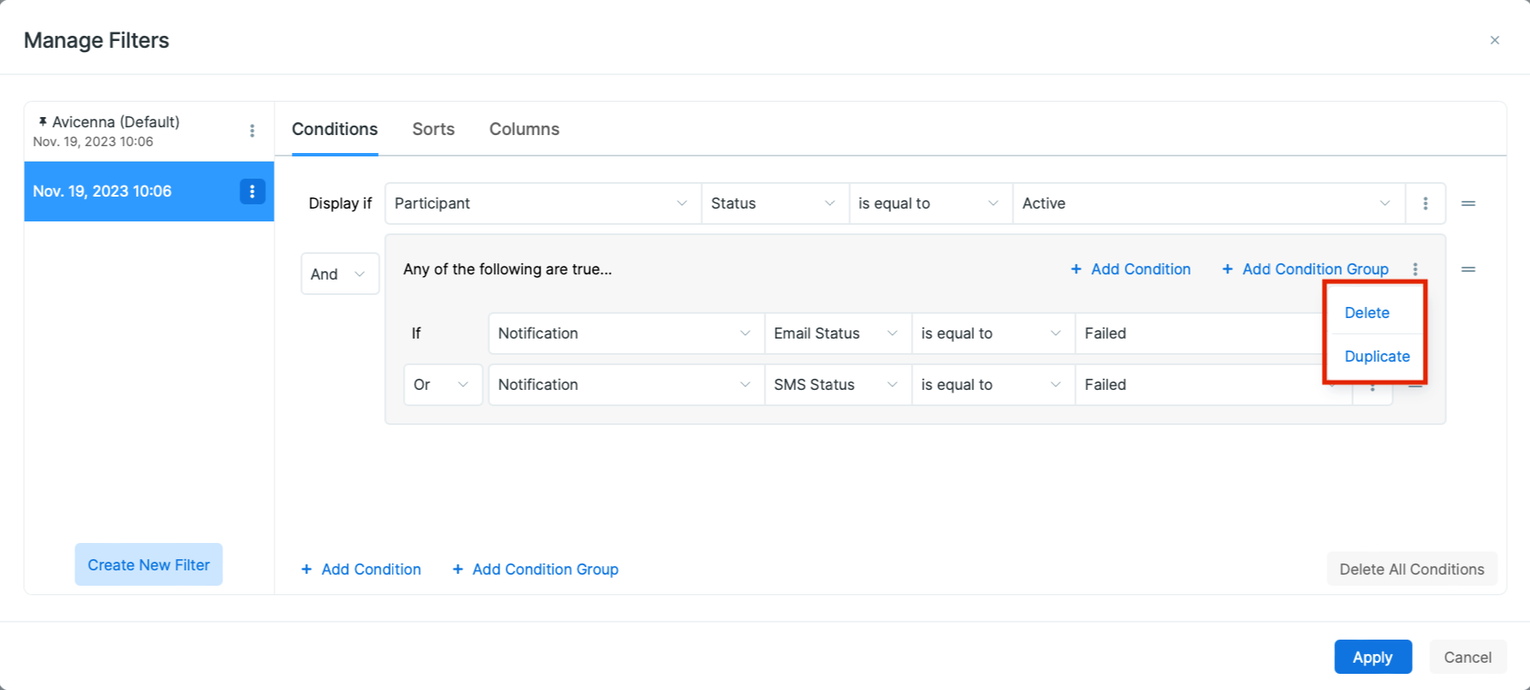Open the kebab menu on the highlighted Nov. 19 filter

click(252, 191)
